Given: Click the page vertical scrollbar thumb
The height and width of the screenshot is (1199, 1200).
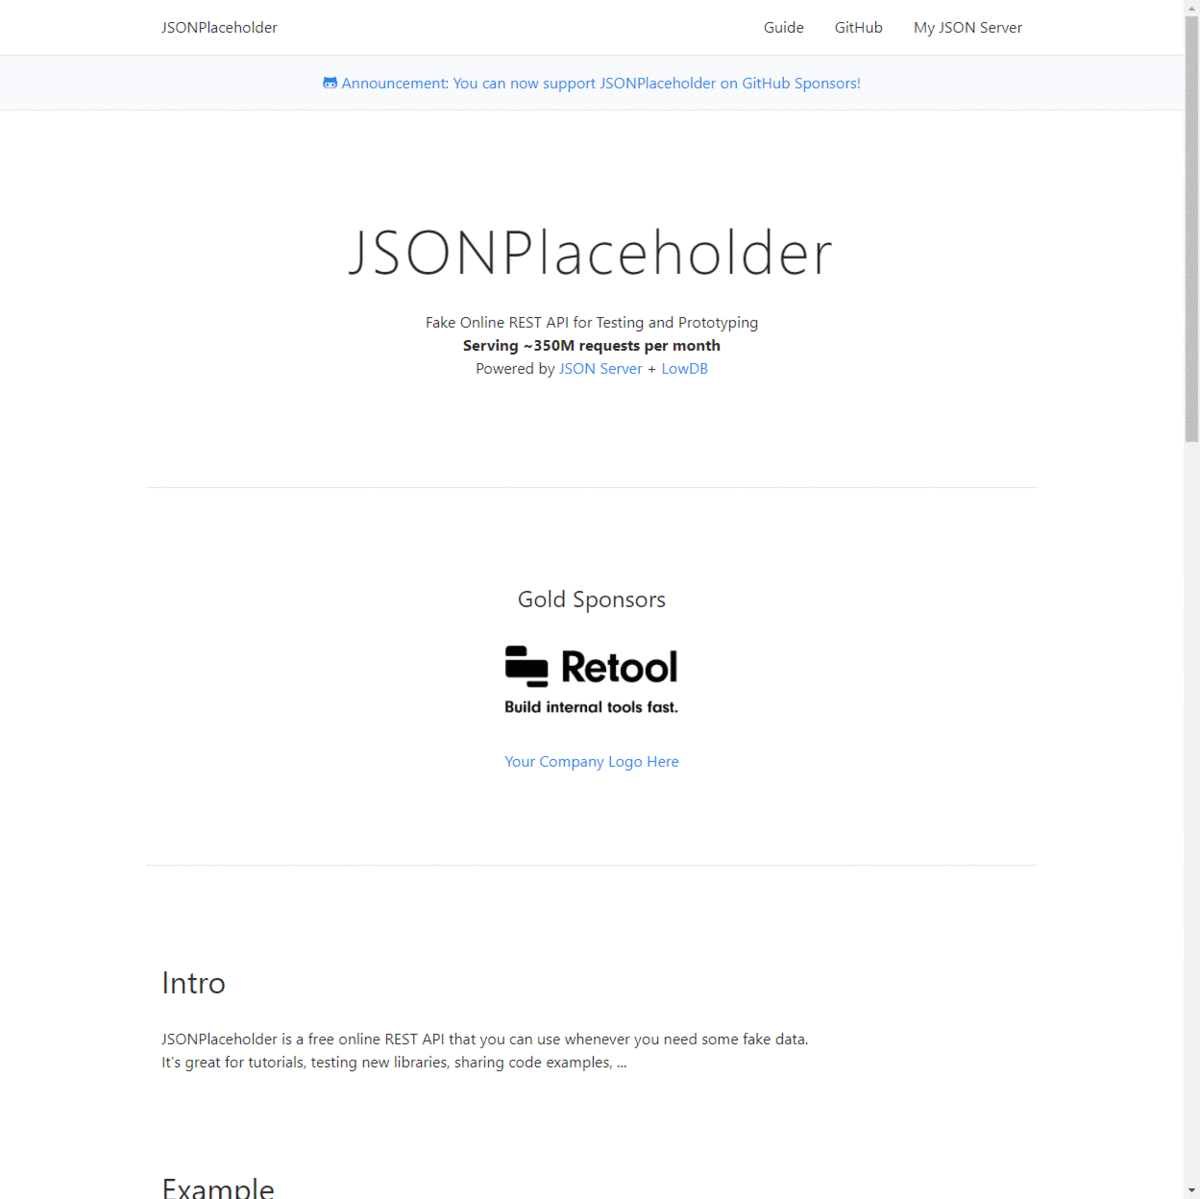Looking at the screenshot, I should (1192, 228).
